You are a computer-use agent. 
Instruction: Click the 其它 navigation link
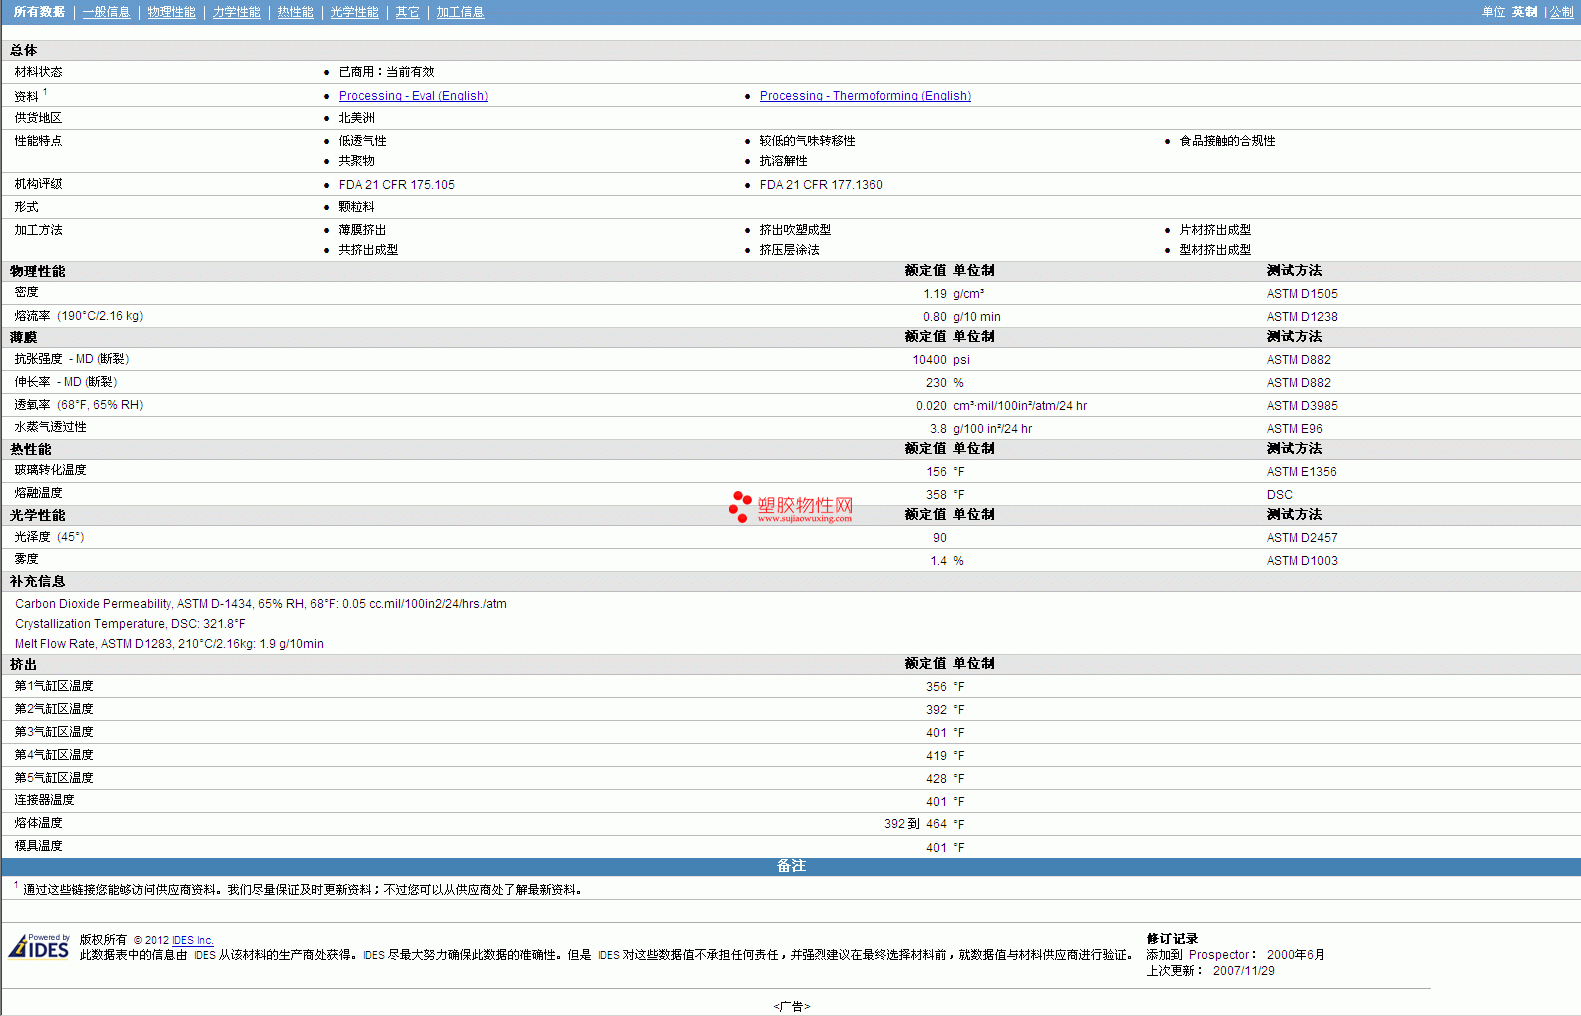407,12
